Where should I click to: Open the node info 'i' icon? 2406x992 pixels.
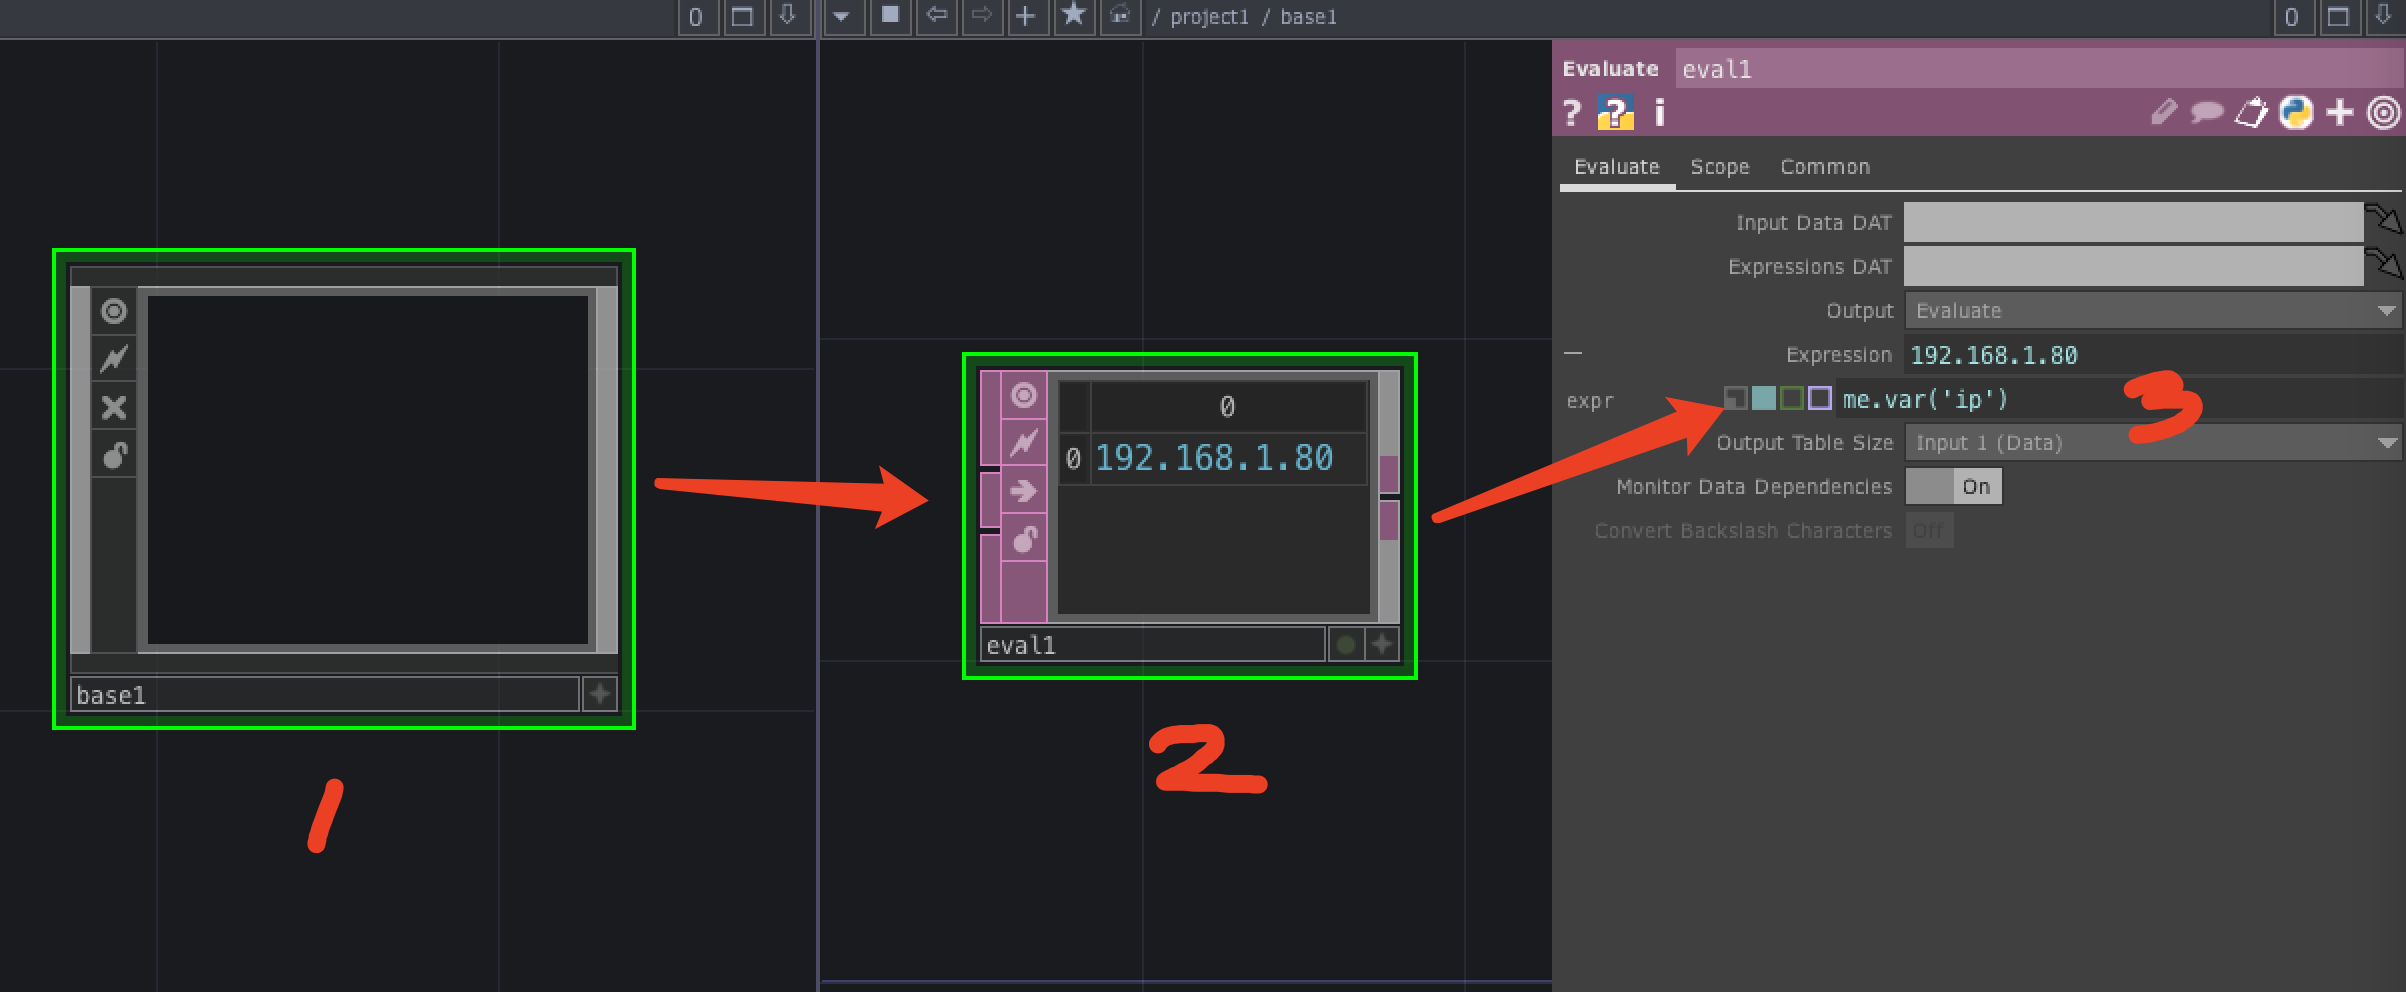coord(1658,112)
